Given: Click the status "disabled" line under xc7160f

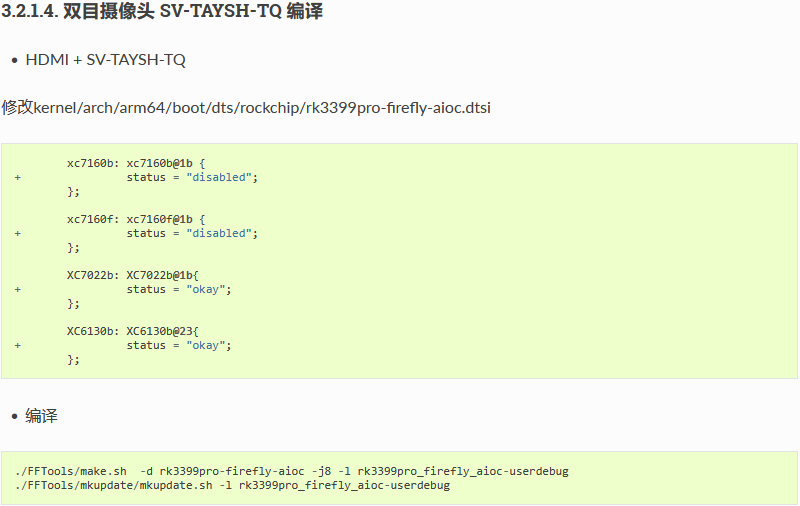Looking at the screenshot, I should (192, 234).
